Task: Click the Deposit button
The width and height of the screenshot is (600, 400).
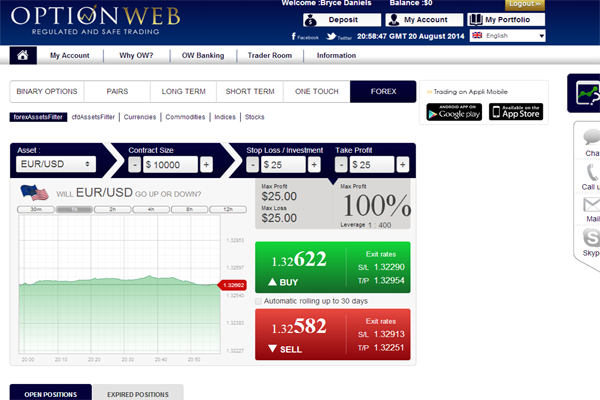Action: (x=342, y=20)
